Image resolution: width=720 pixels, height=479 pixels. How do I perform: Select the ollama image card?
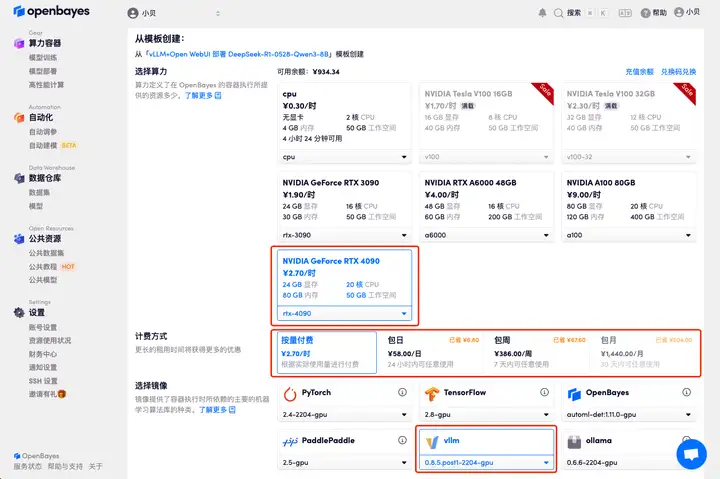pyautogui.click(x=629, y=451)
